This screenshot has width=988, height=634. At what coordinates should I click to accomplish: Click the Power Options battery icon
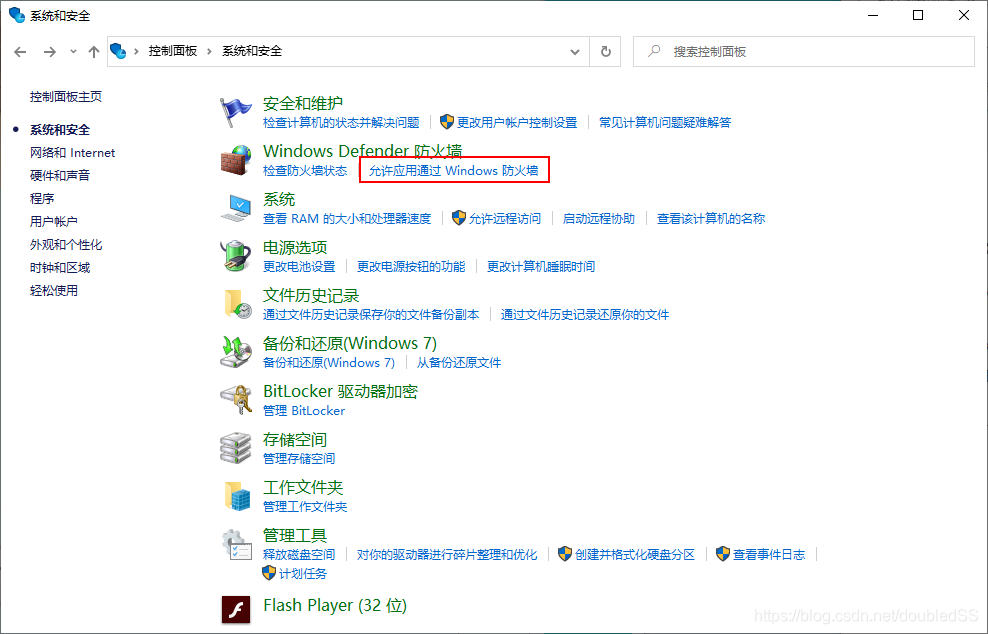click(236, 256)
